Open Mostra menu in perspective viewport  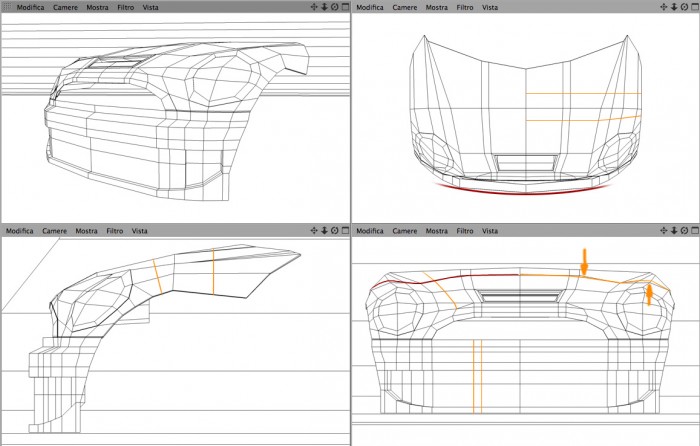click(97, 8)
